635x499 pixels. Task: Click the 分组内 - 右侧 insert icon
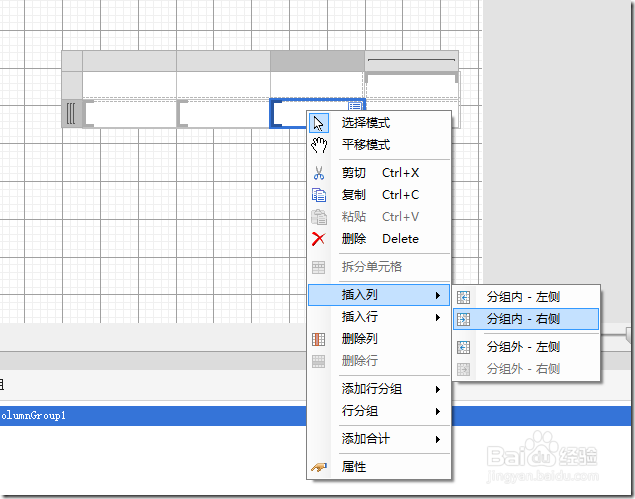click(x=463, y=319)
